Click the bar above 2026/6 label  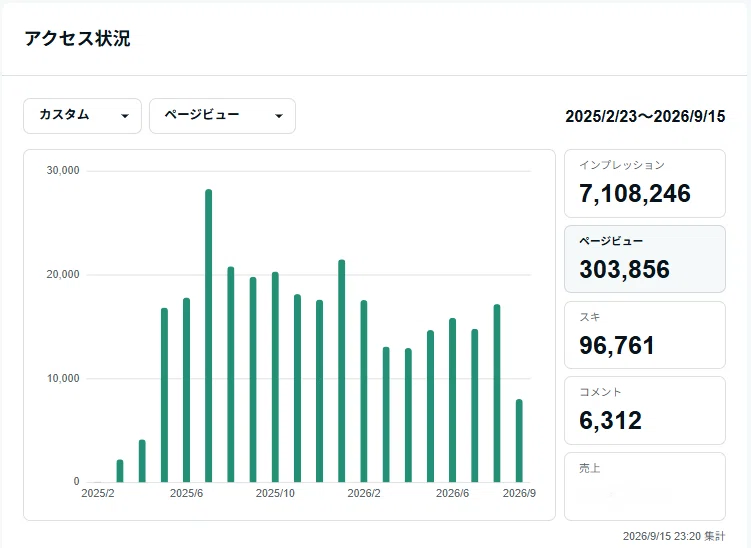[452, 400]
